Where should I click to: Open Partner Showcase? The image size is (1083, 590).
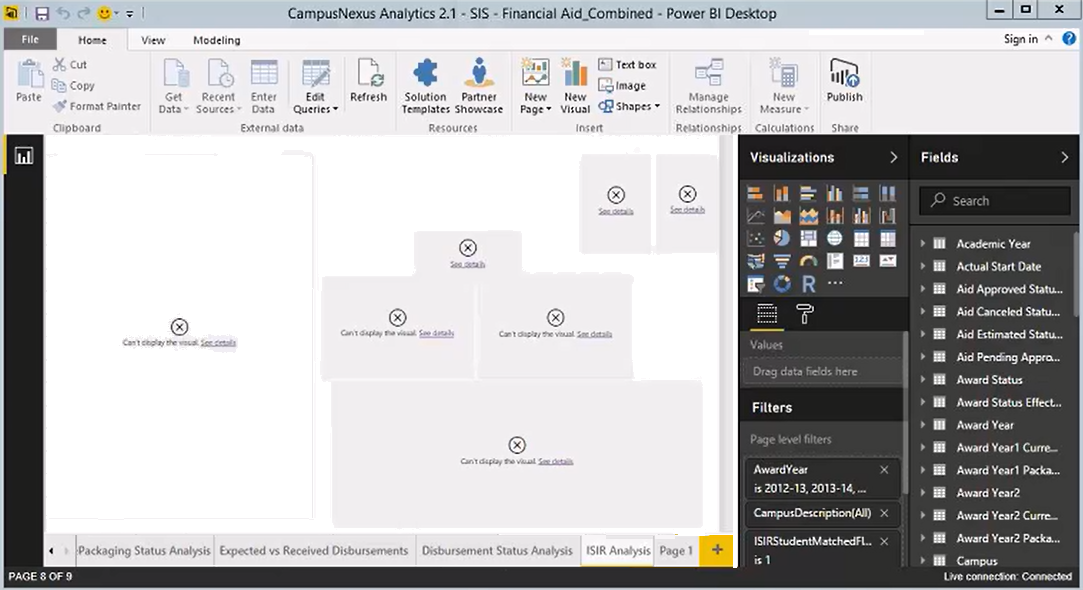tap(479, 86)
